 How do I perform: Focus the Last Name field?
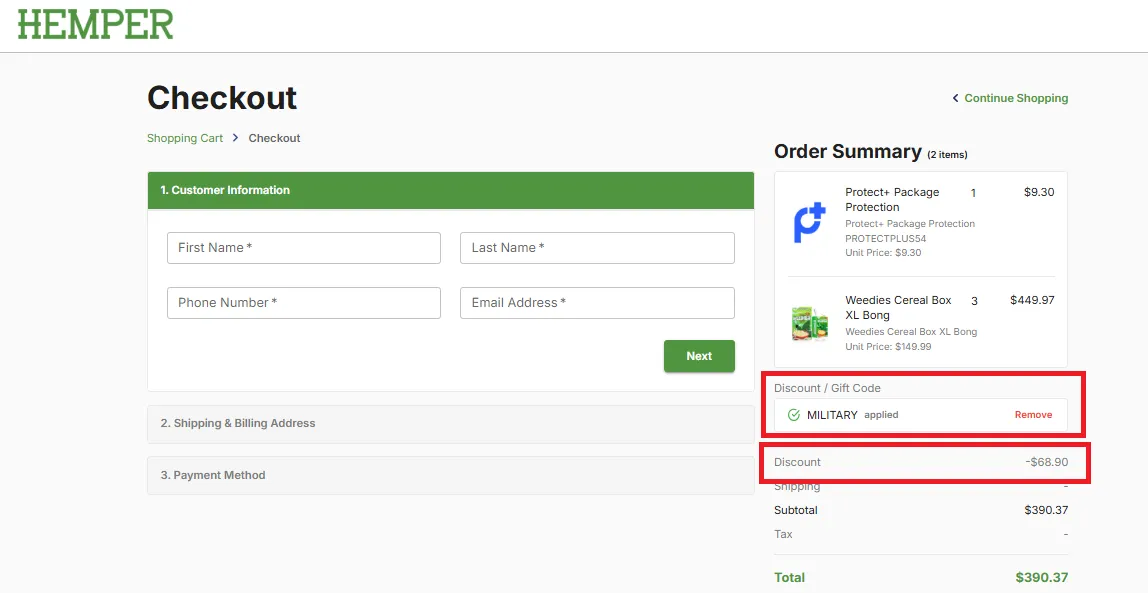[597, 248]
